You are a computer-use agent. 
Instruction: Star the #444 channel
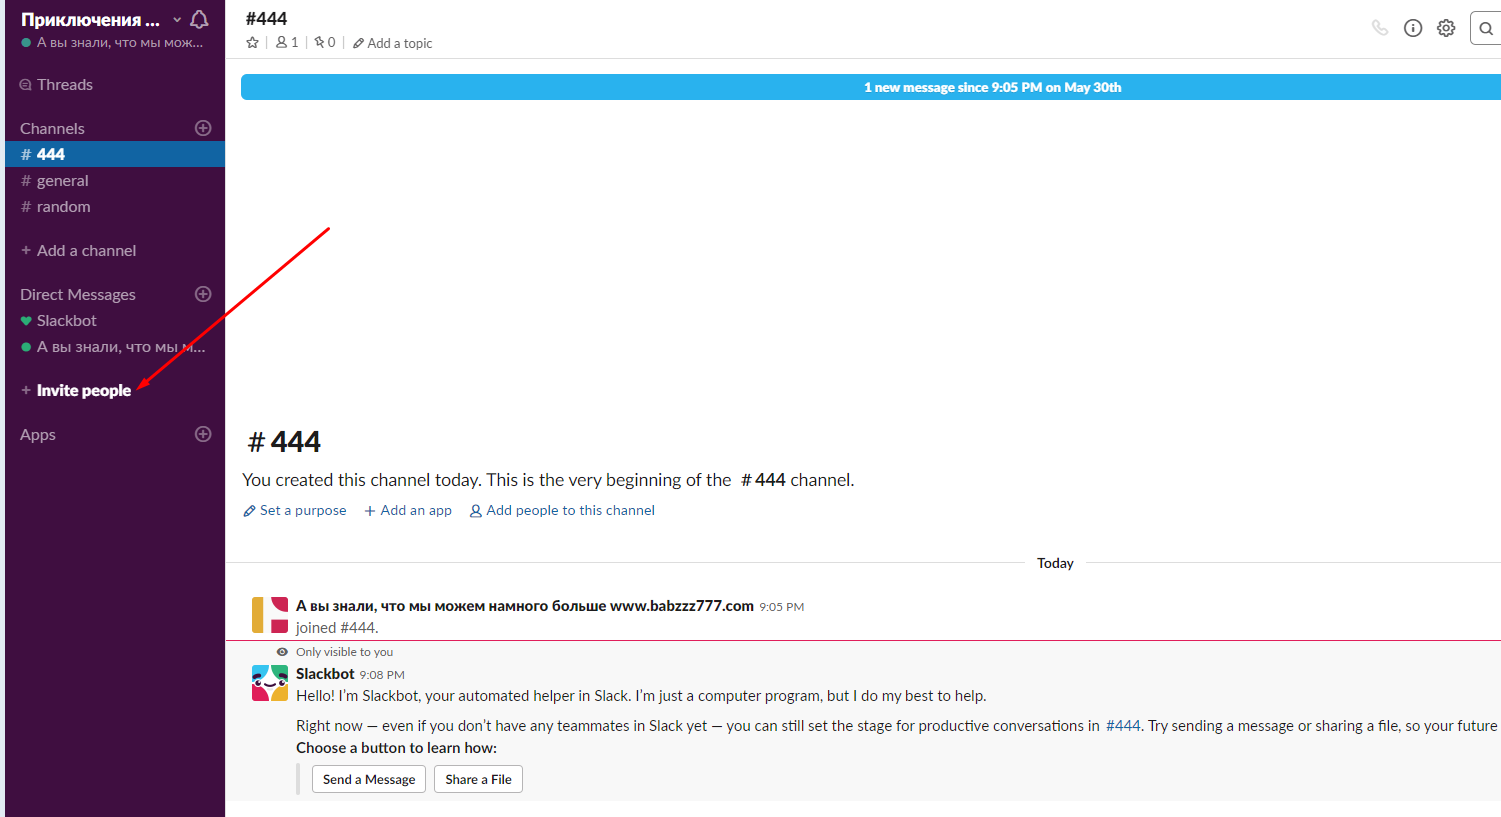point(253,43)
